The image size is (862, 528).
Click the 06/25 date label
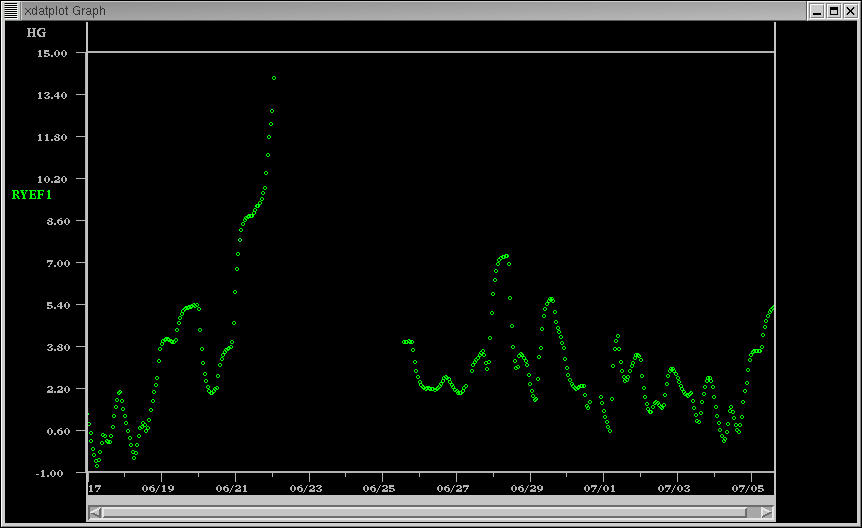[x=379, y=488]
